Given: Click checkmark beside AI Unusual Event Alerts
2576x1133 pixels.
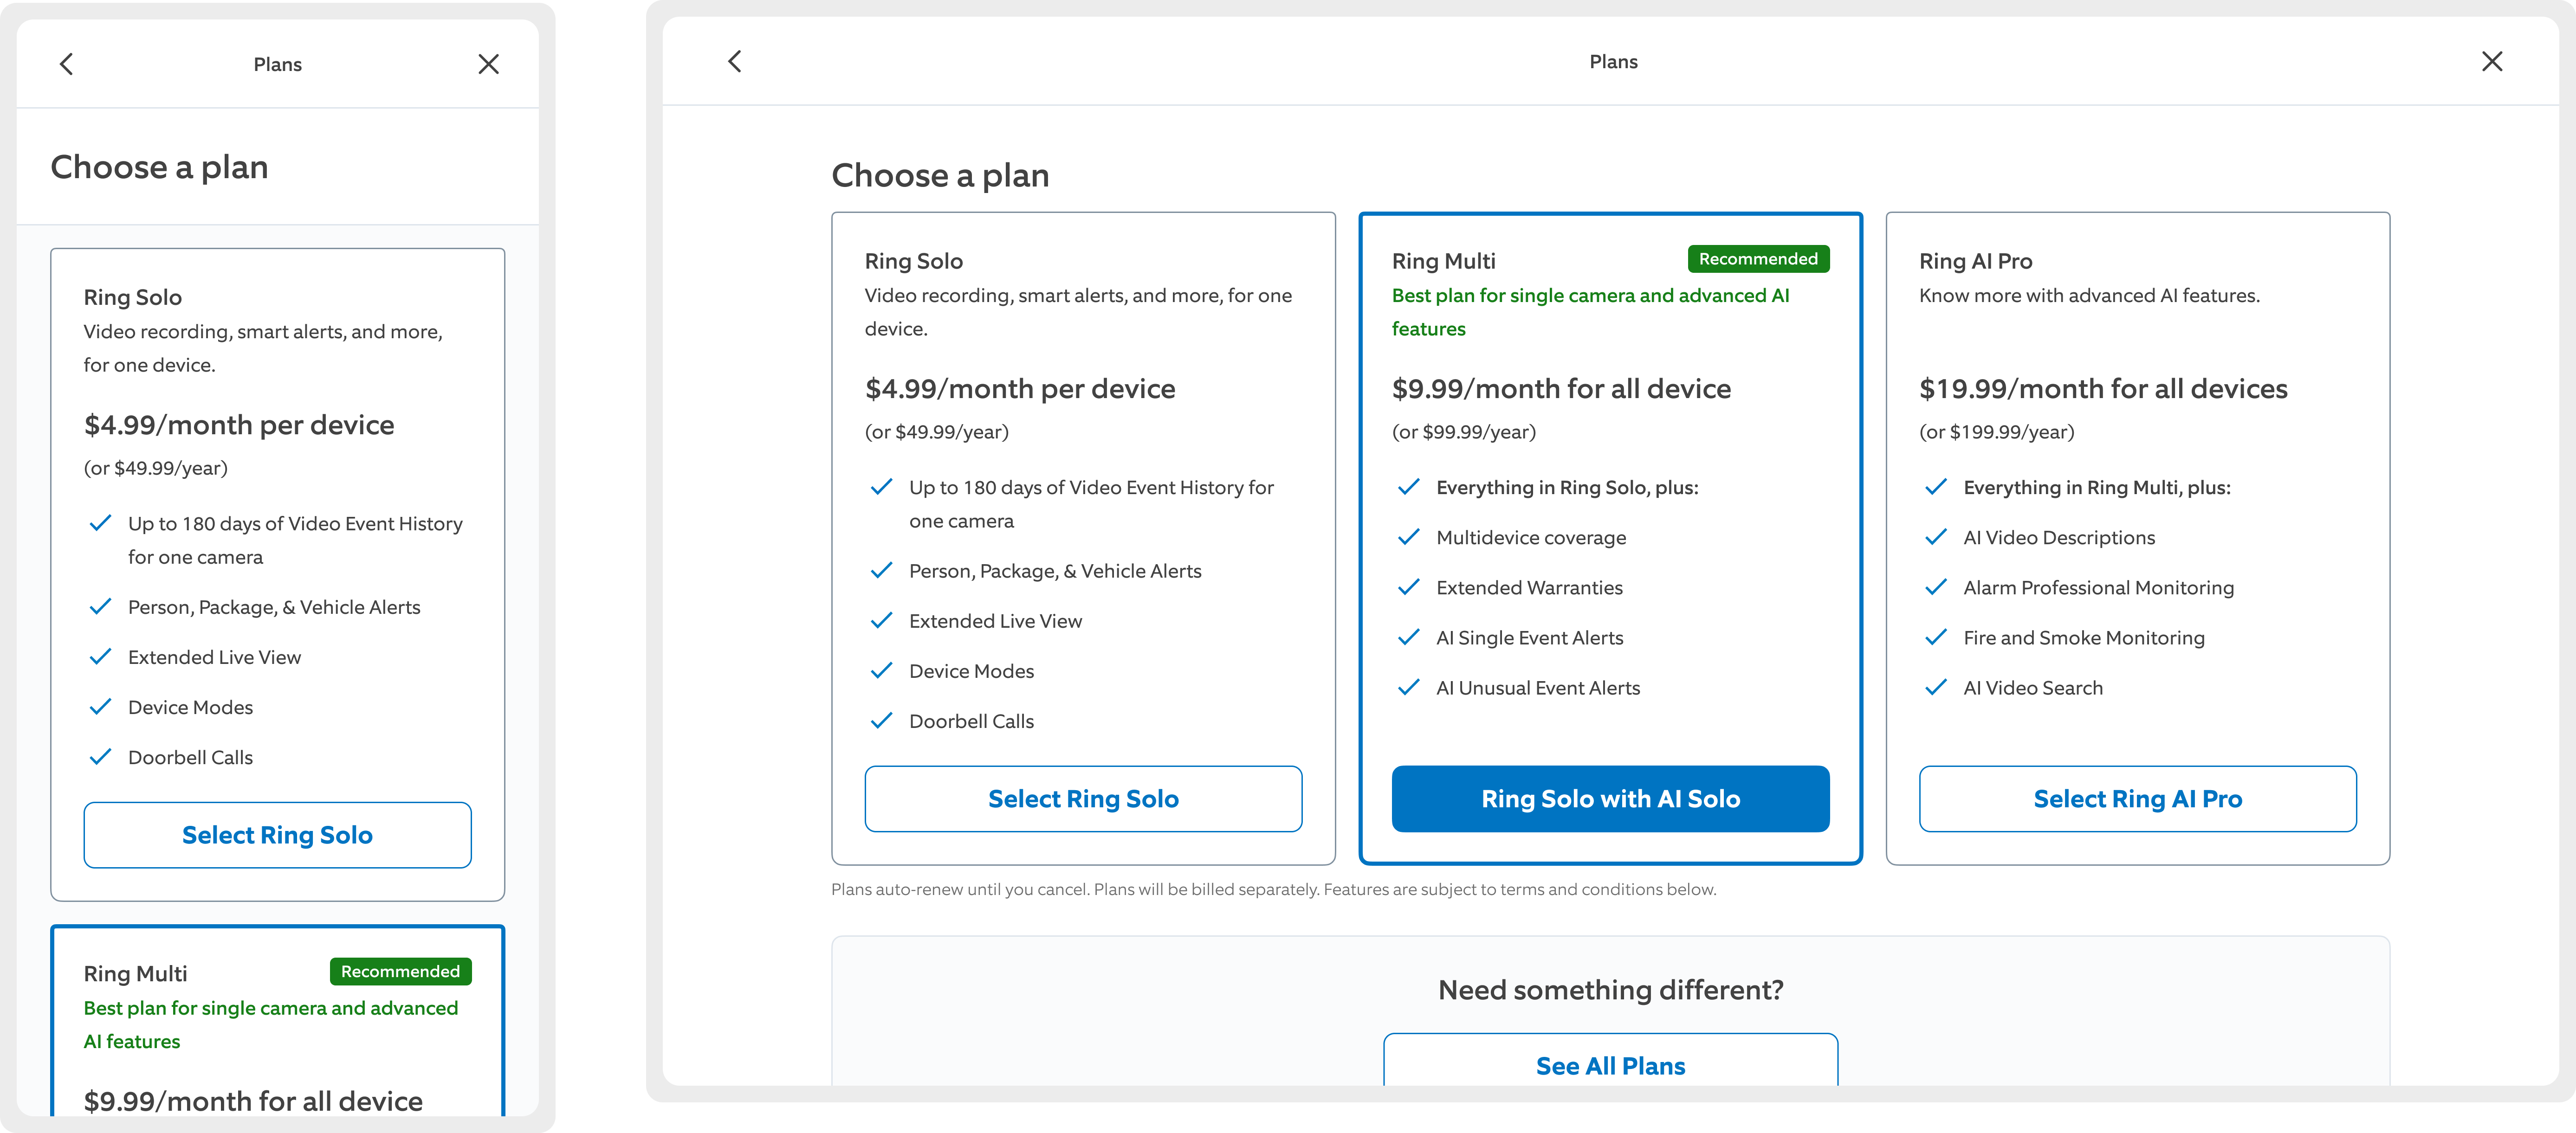Looking at the screenshot, I should [1408, 687].
